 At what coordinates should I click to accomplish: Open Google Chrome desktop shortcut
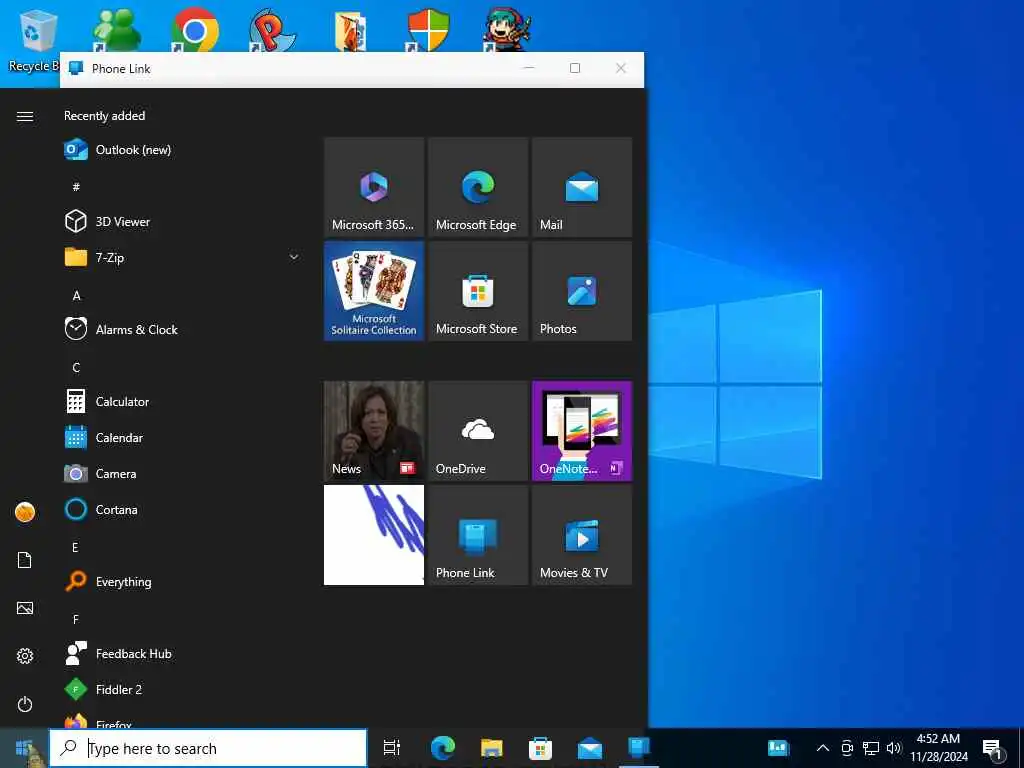(194, 29)
